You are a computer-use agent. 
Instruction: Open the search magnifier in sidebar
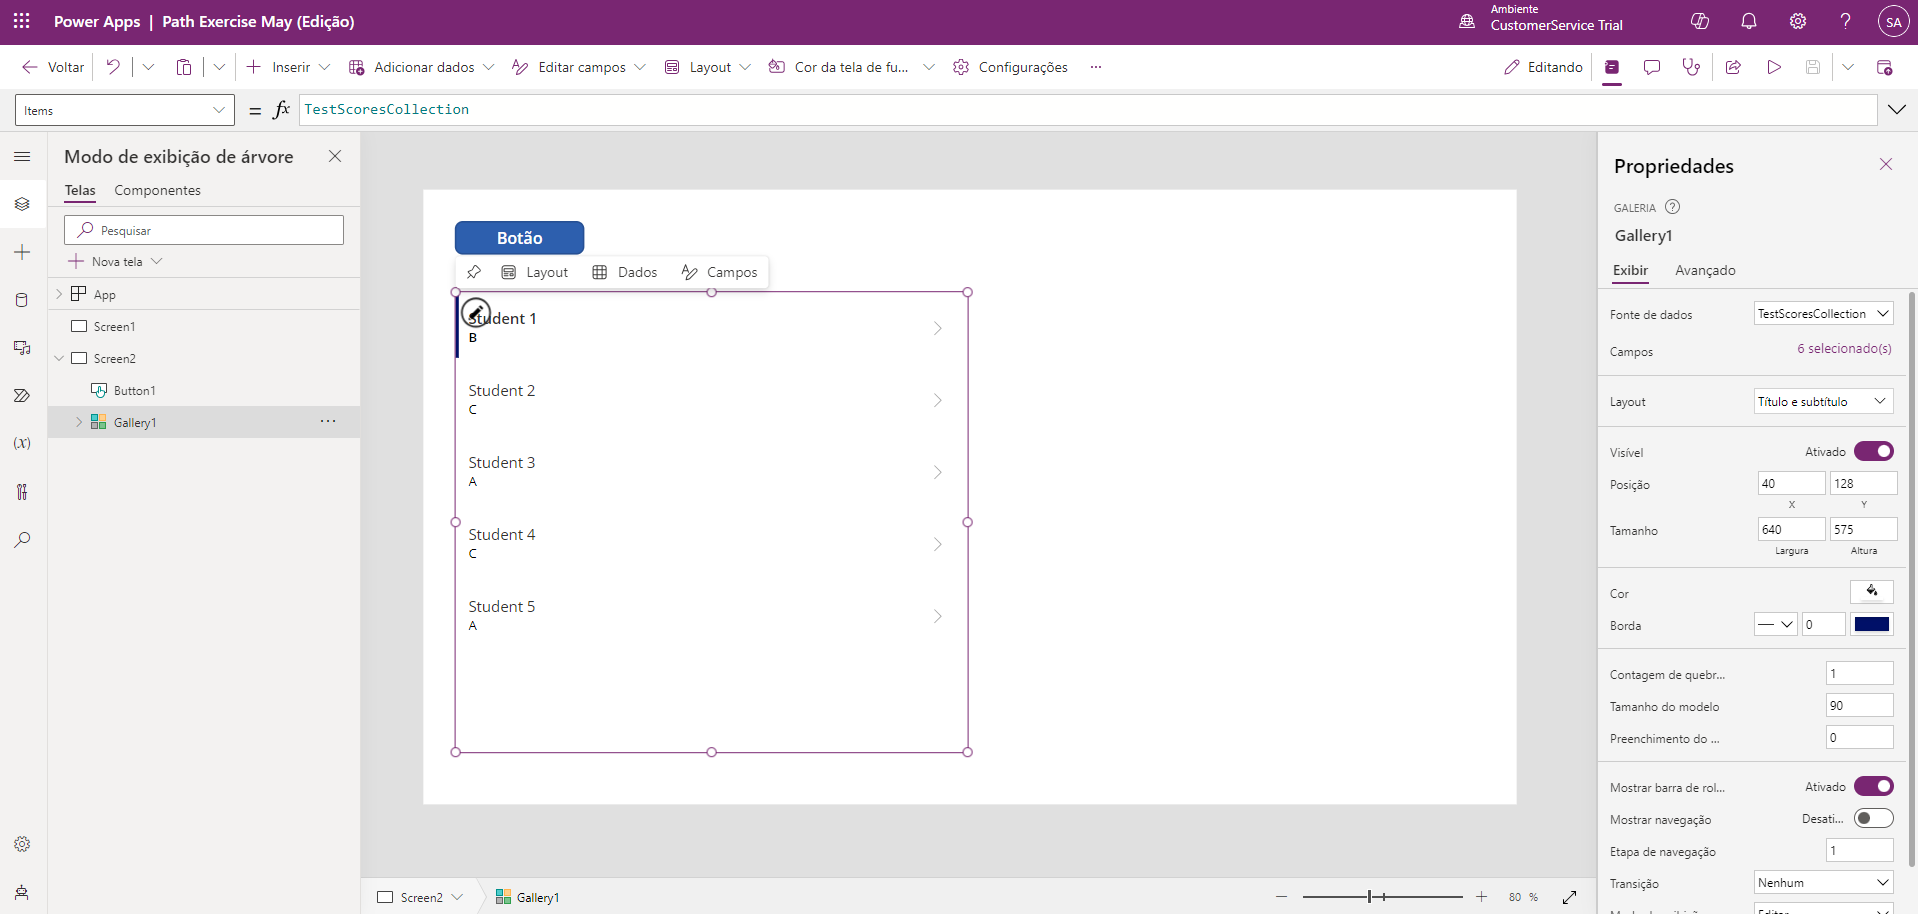pos(22,540)
